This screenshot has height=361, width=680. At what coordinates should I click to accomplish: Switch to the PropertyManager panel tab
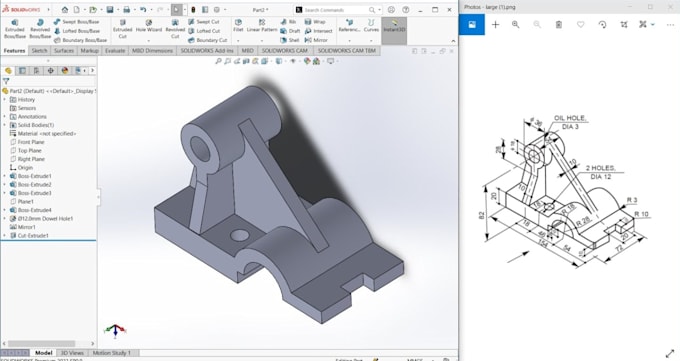[22, 70]
